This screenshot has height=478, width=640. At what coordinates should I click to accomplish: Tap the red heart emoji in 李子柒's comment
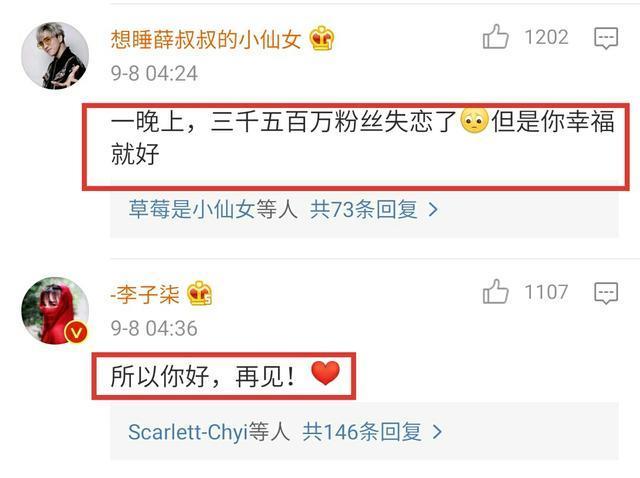click(325, 374)
